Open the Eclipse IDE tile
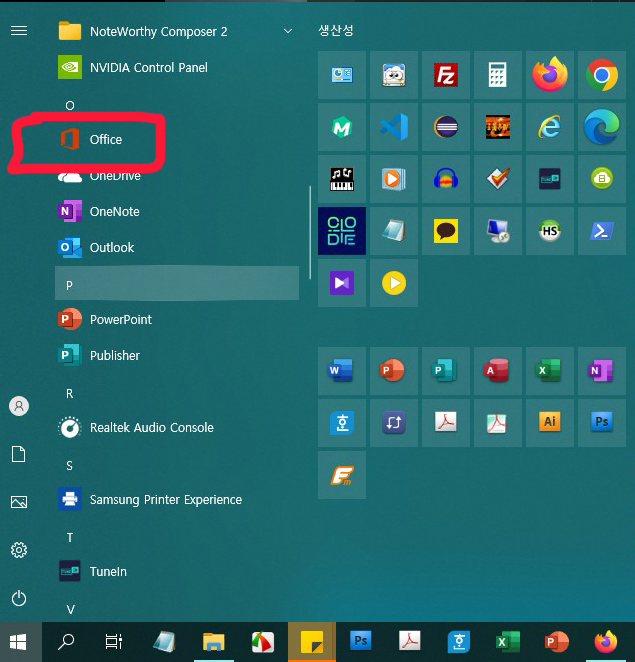 [446, 127]
